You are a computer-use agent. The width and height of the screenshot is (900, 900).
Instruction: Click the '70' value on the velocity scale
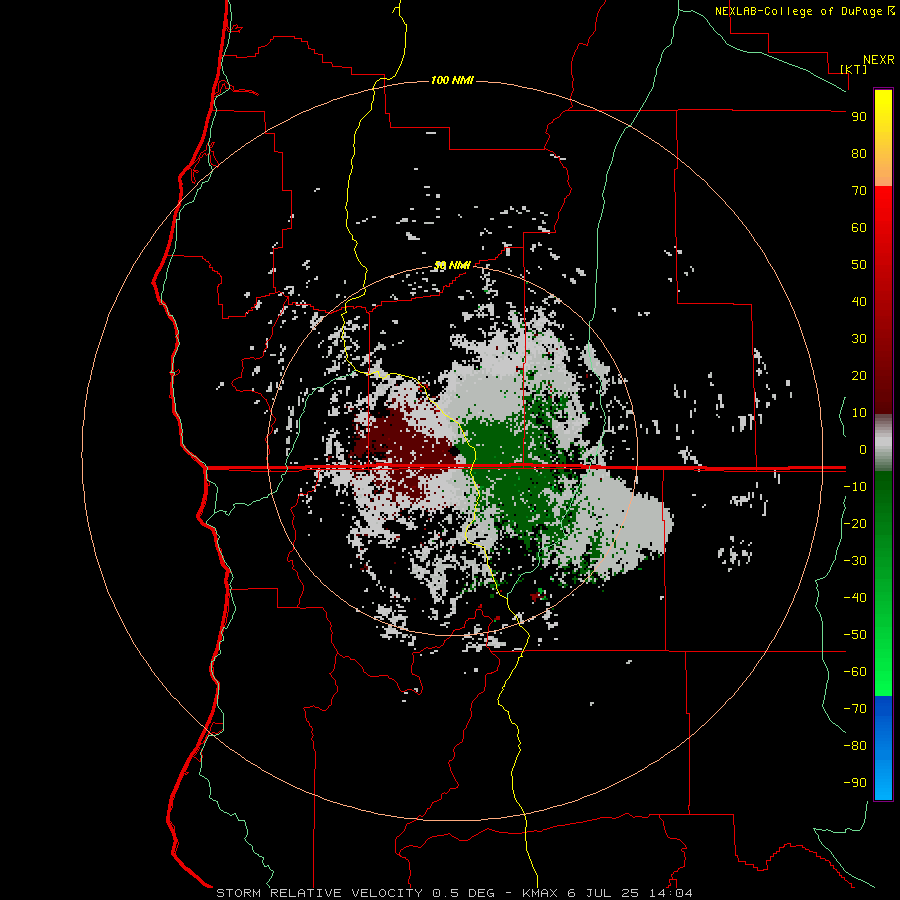(x=859, y=191)
